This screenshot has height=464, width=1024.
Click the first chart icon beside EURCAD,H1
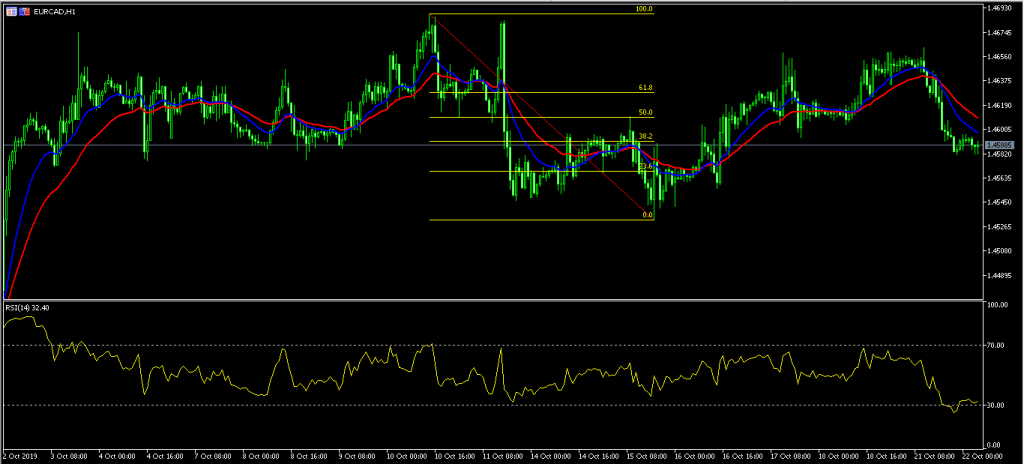pyautogui.click(x=10, y=10)
